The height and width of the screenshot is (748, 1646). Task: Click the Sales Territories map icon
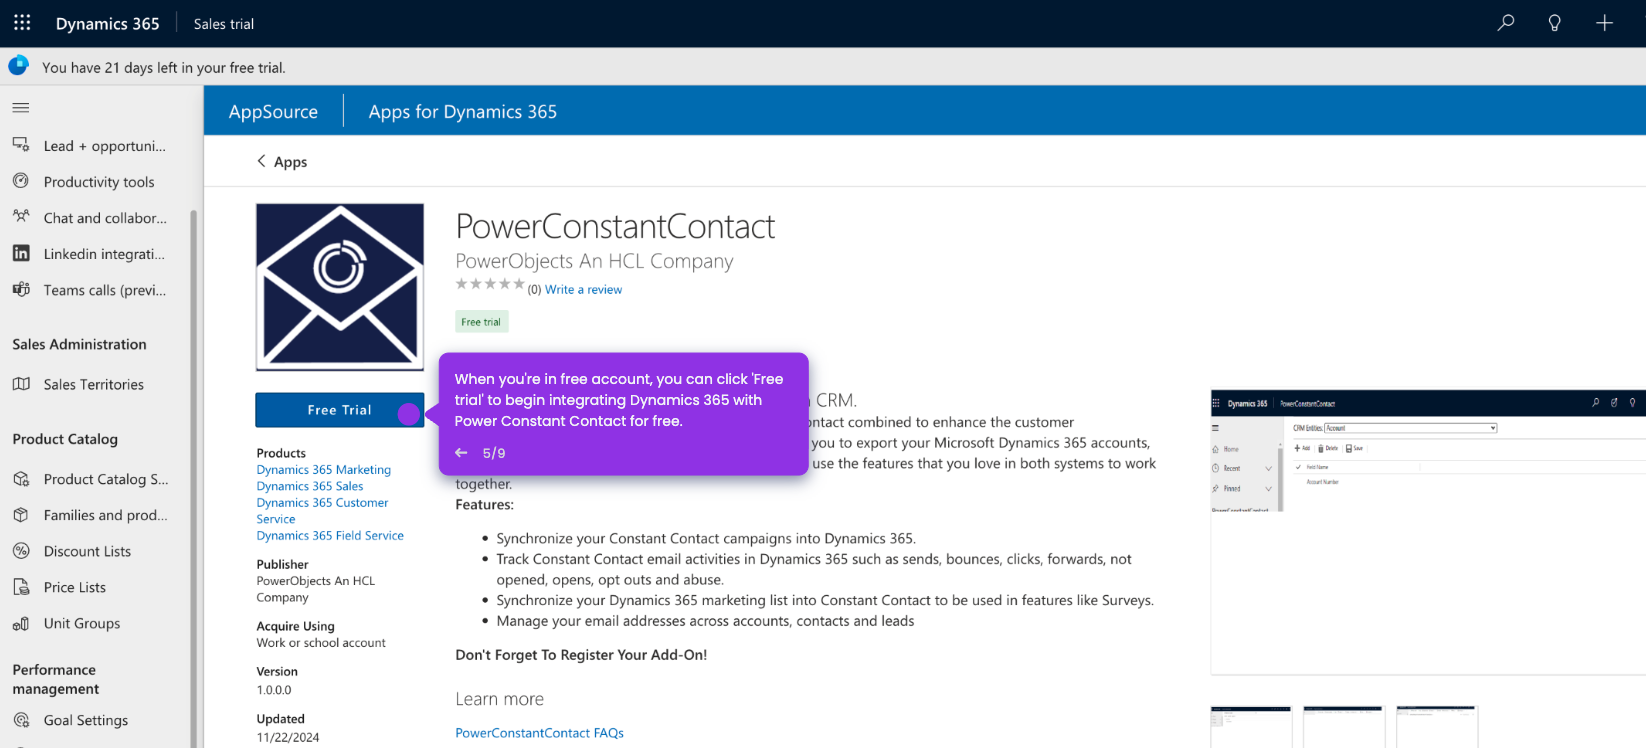click(21, 384)
